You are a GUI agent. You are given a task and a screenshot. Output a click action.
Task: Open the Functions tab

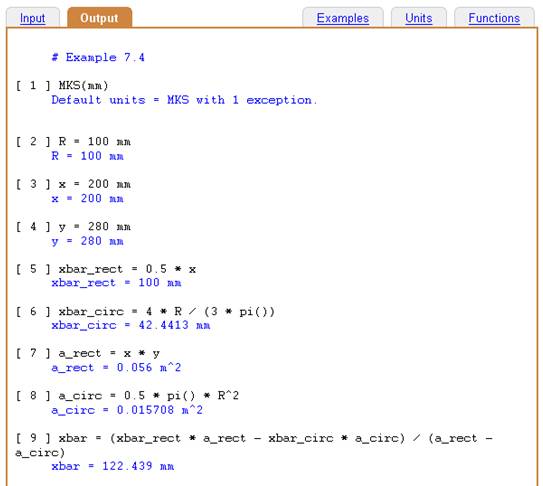[x=494, y=18]
